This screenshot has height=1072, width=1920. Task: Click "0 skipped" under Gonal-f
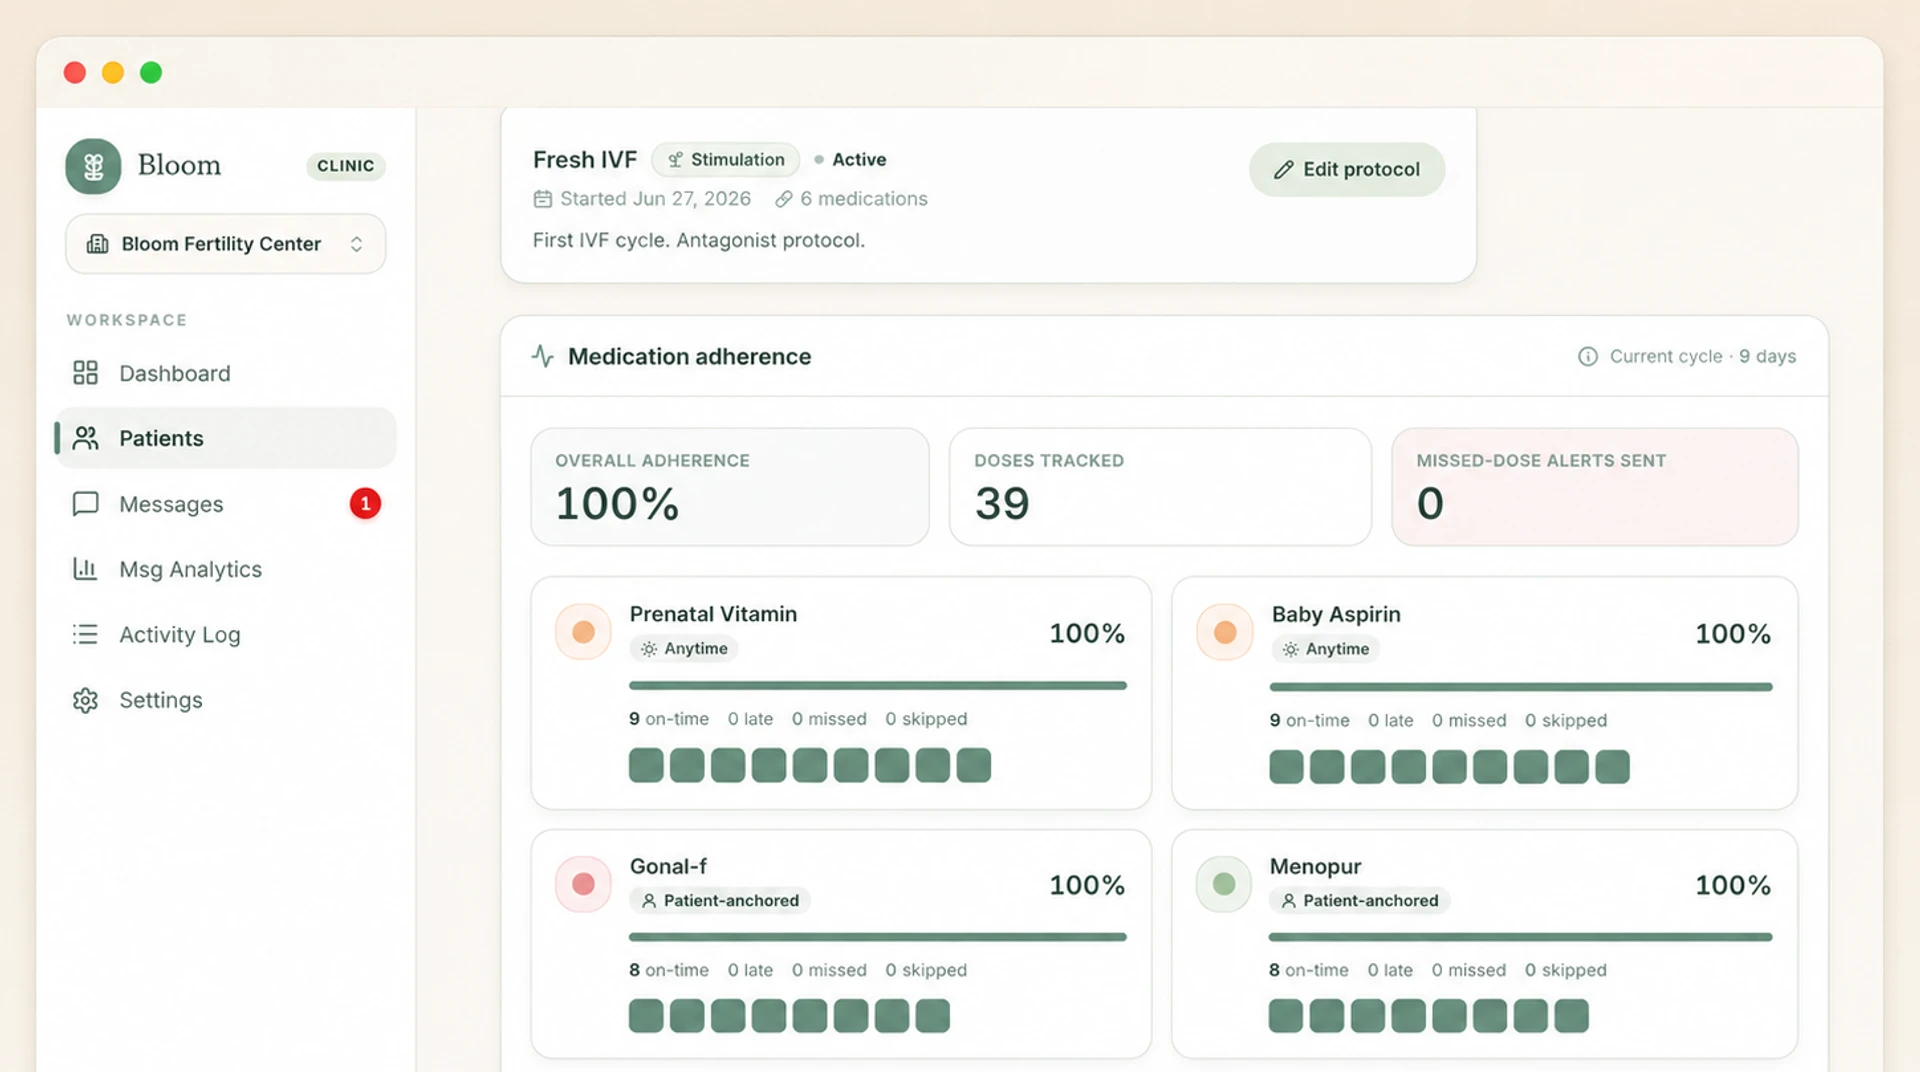click(x=926, y=970)
